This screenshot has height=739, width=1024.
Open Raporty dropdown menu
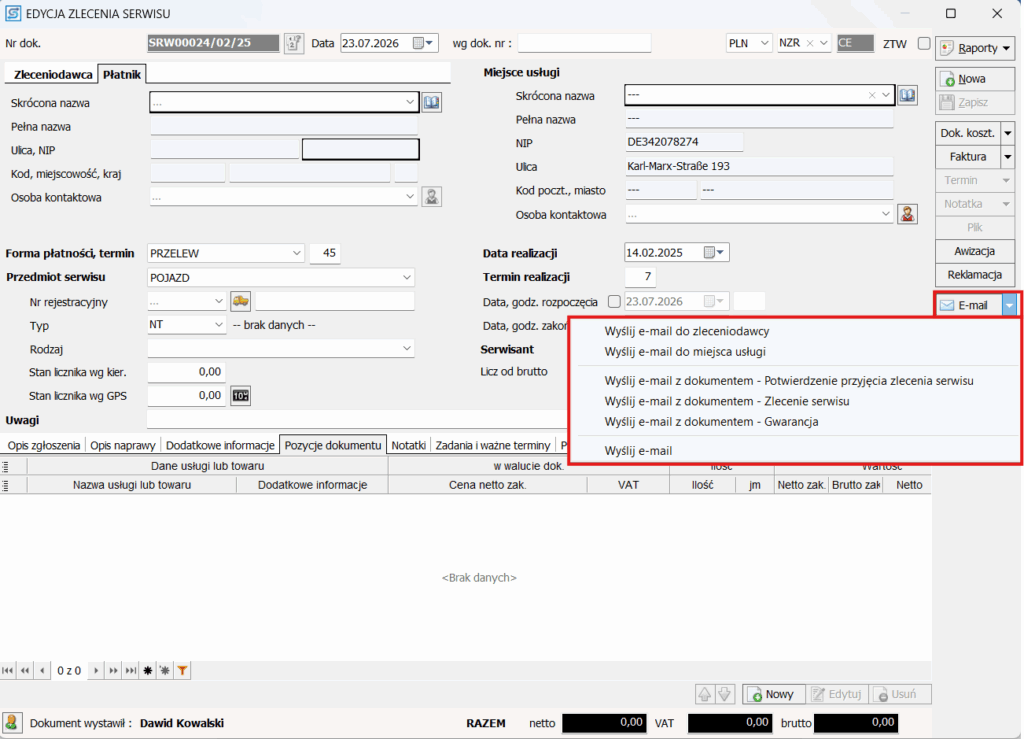pos(976,48)
